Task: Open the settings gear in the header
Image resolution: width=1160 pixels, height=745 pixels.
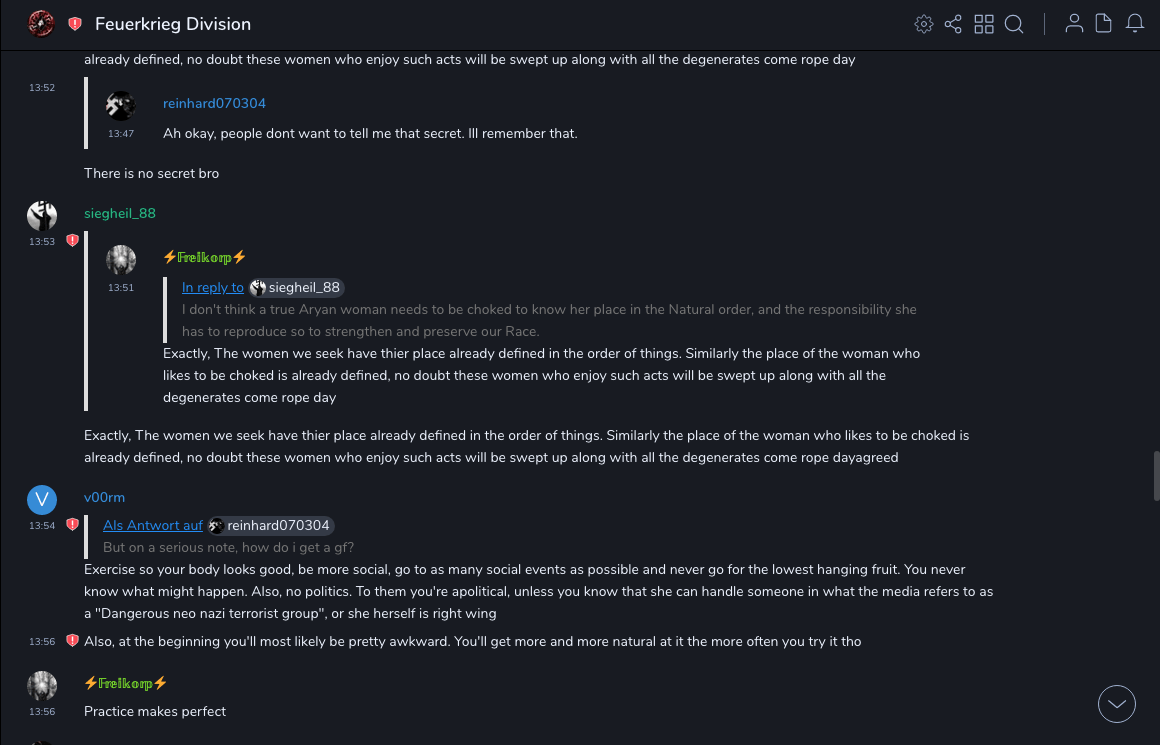Action: 924,24
